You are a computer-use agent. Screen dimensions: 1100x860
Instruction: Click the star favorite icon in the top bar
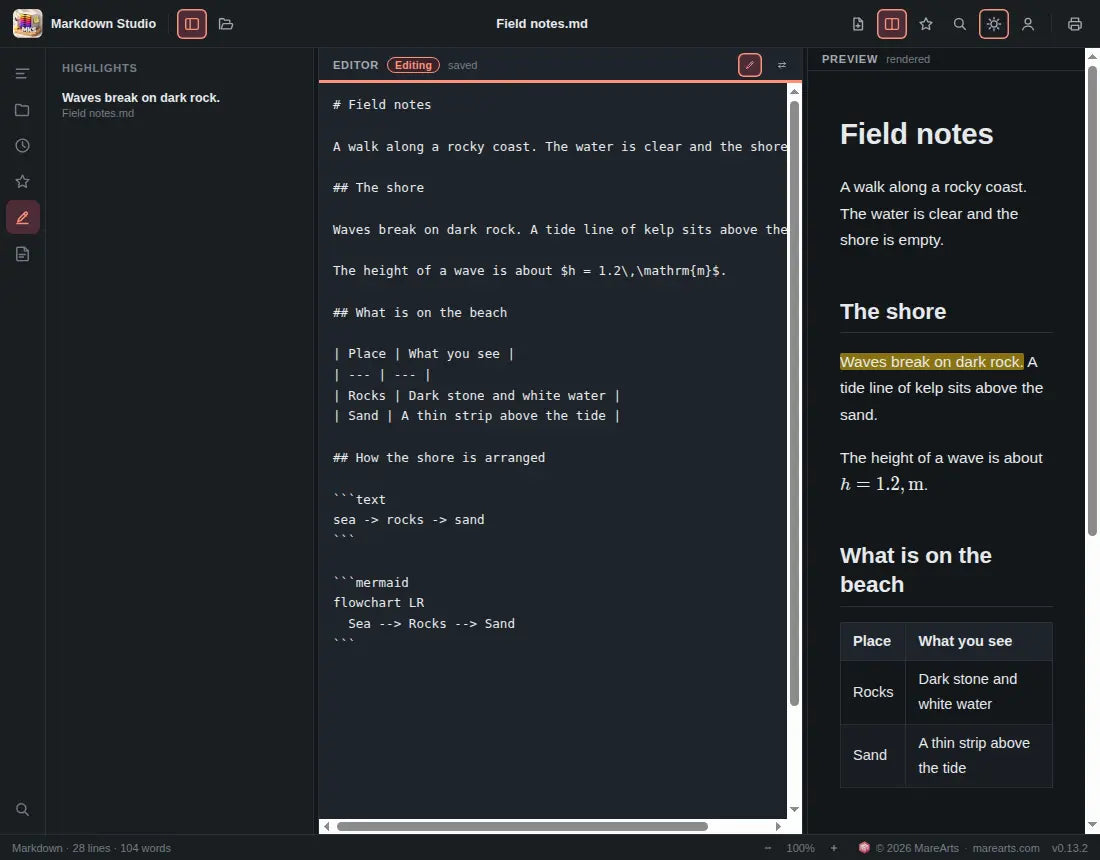tap(926, 24)
